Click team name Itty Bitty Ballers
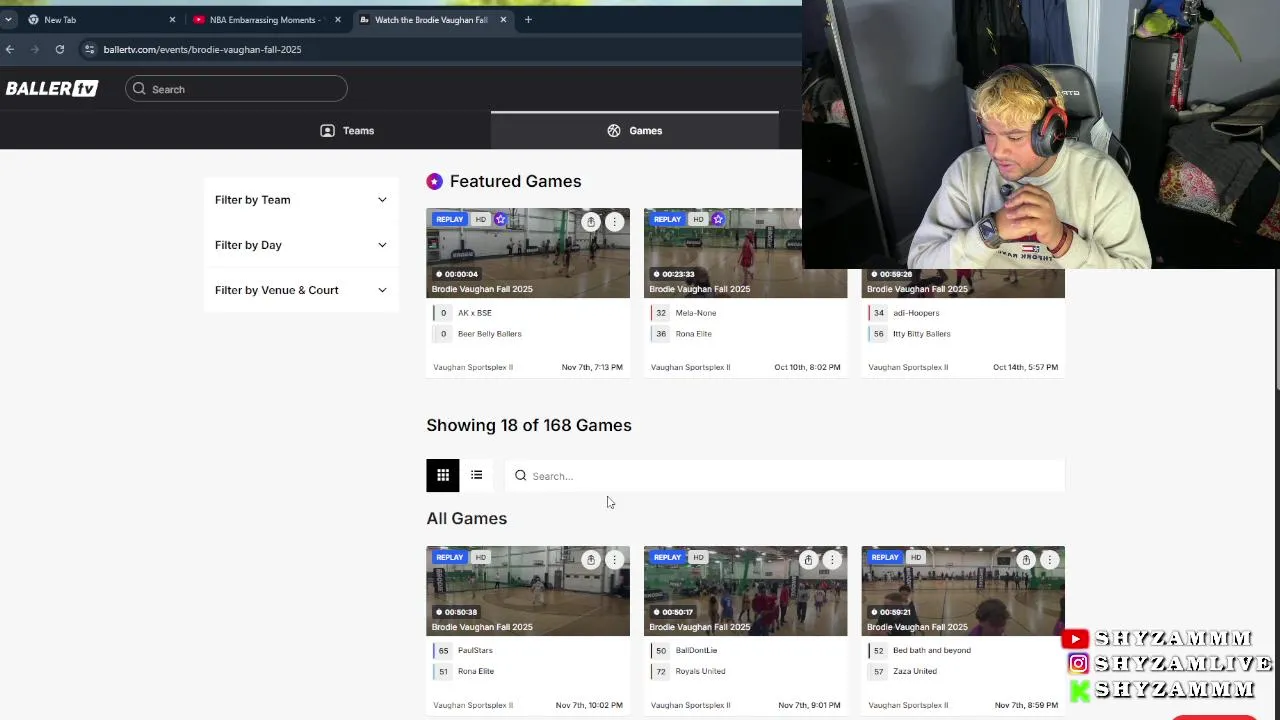 click(922, 334)
